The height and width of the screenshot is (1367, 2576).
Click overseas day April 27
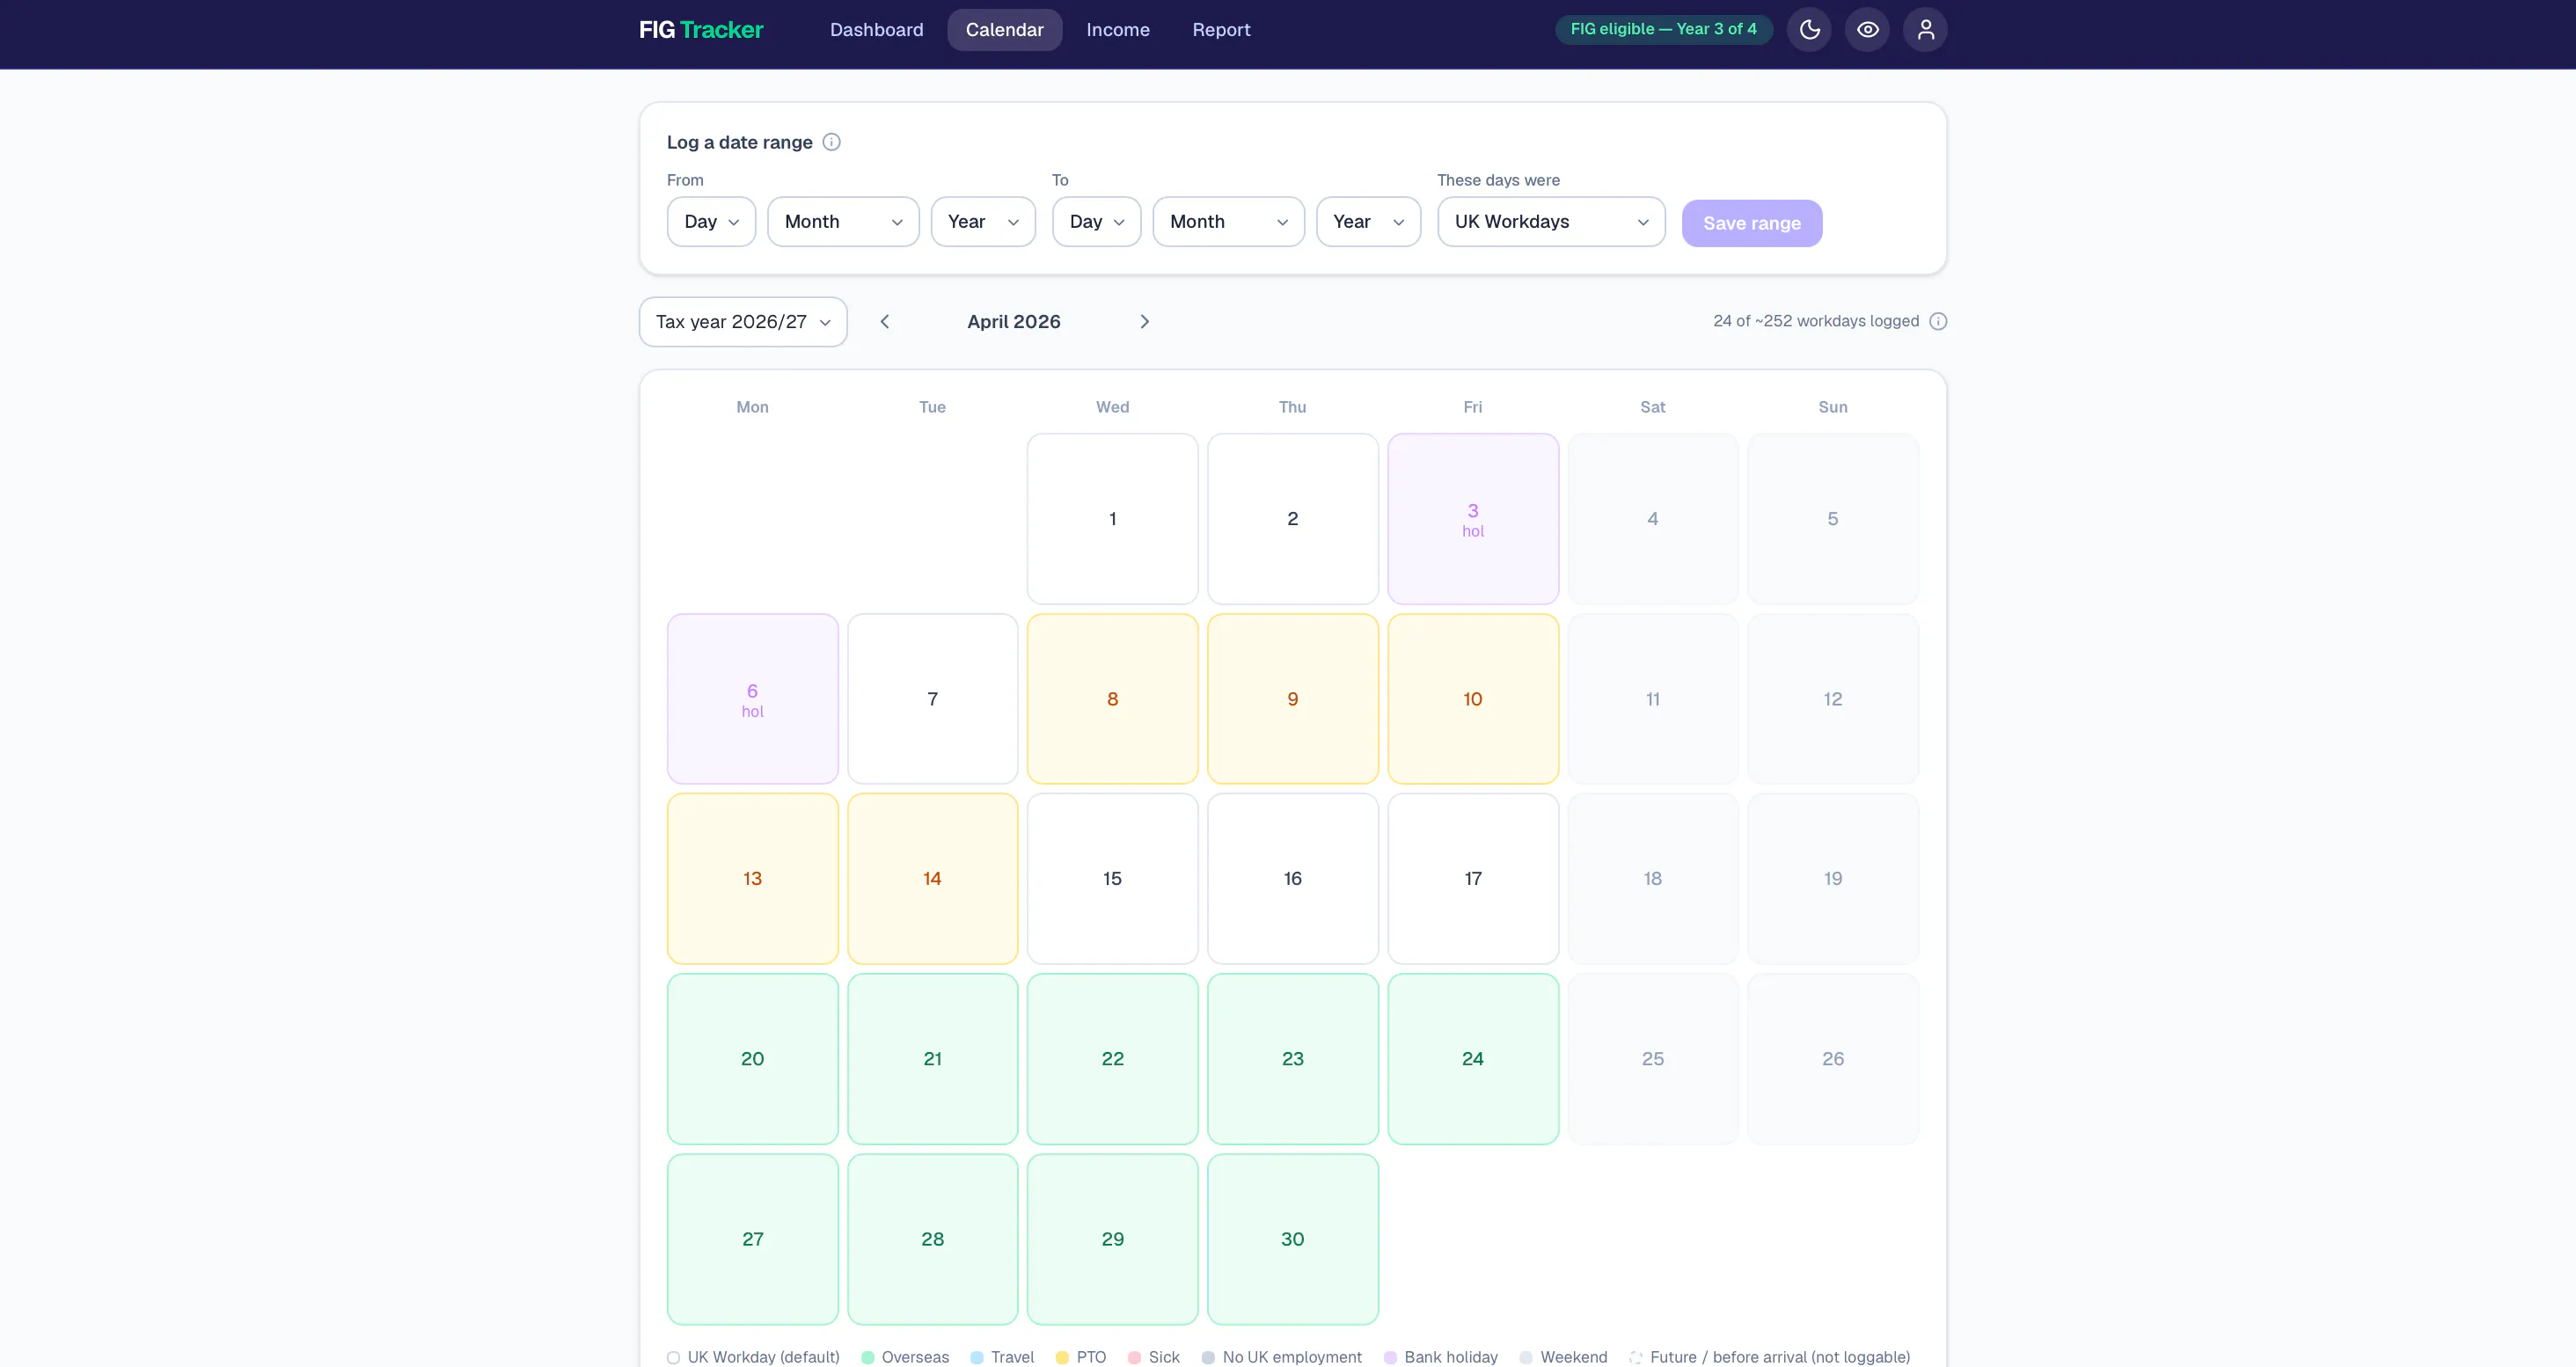[752, 1239]
